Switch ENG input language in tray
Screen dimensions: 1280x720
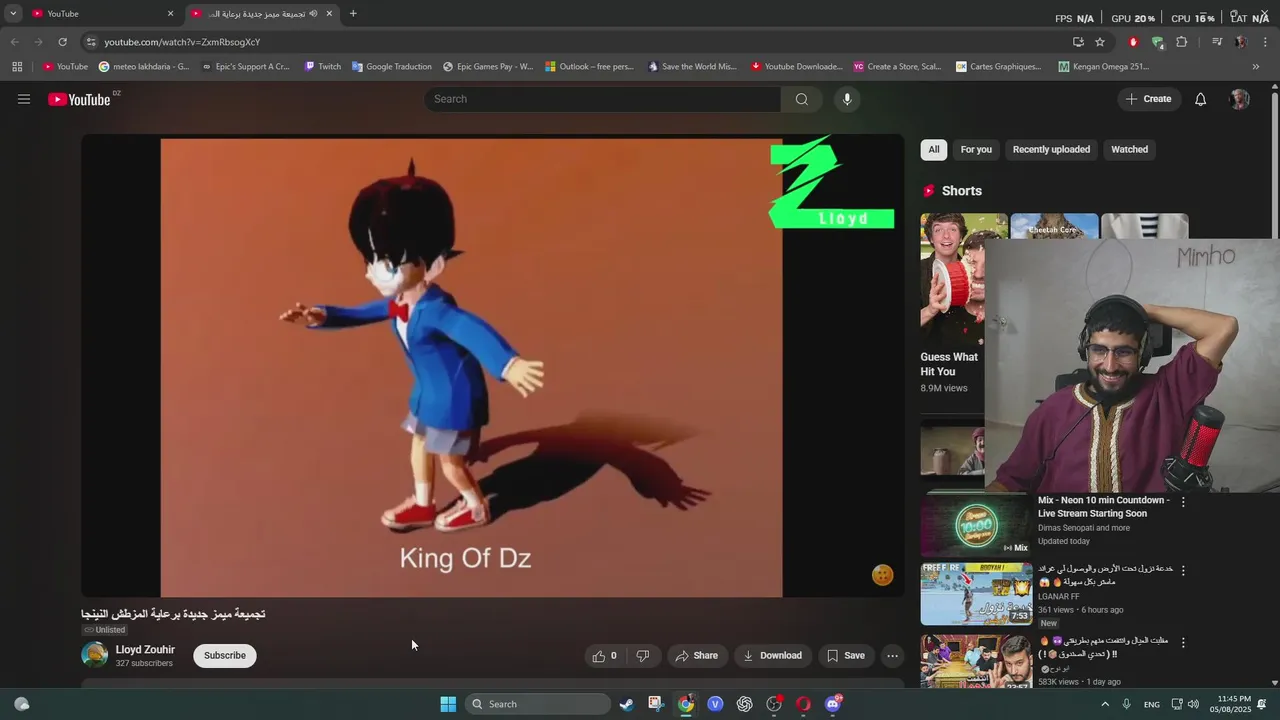click(x=1152, y=704)
